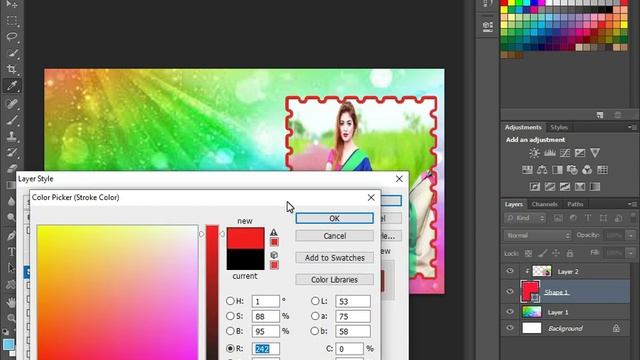Select the Clone Stamp tool
This screenshot has width=640, height=360.
(x=11, y=136)
